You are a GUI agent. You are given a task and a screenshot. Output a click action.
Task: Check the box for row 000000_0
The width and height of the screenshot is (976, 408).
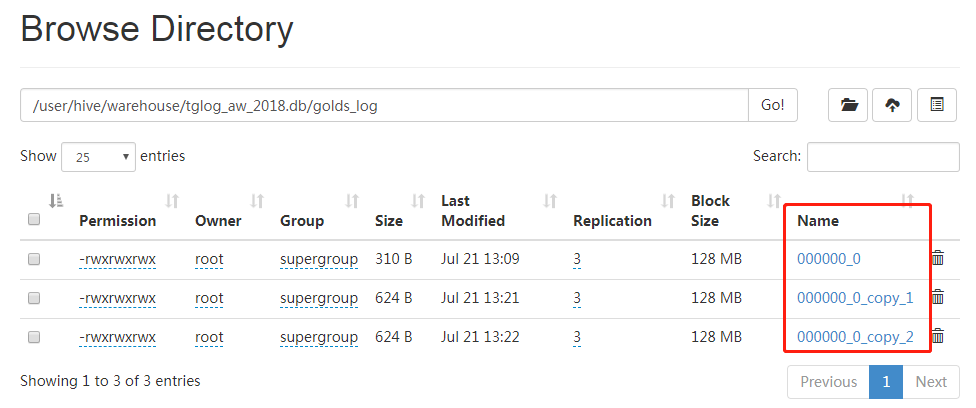pos(34,259)
